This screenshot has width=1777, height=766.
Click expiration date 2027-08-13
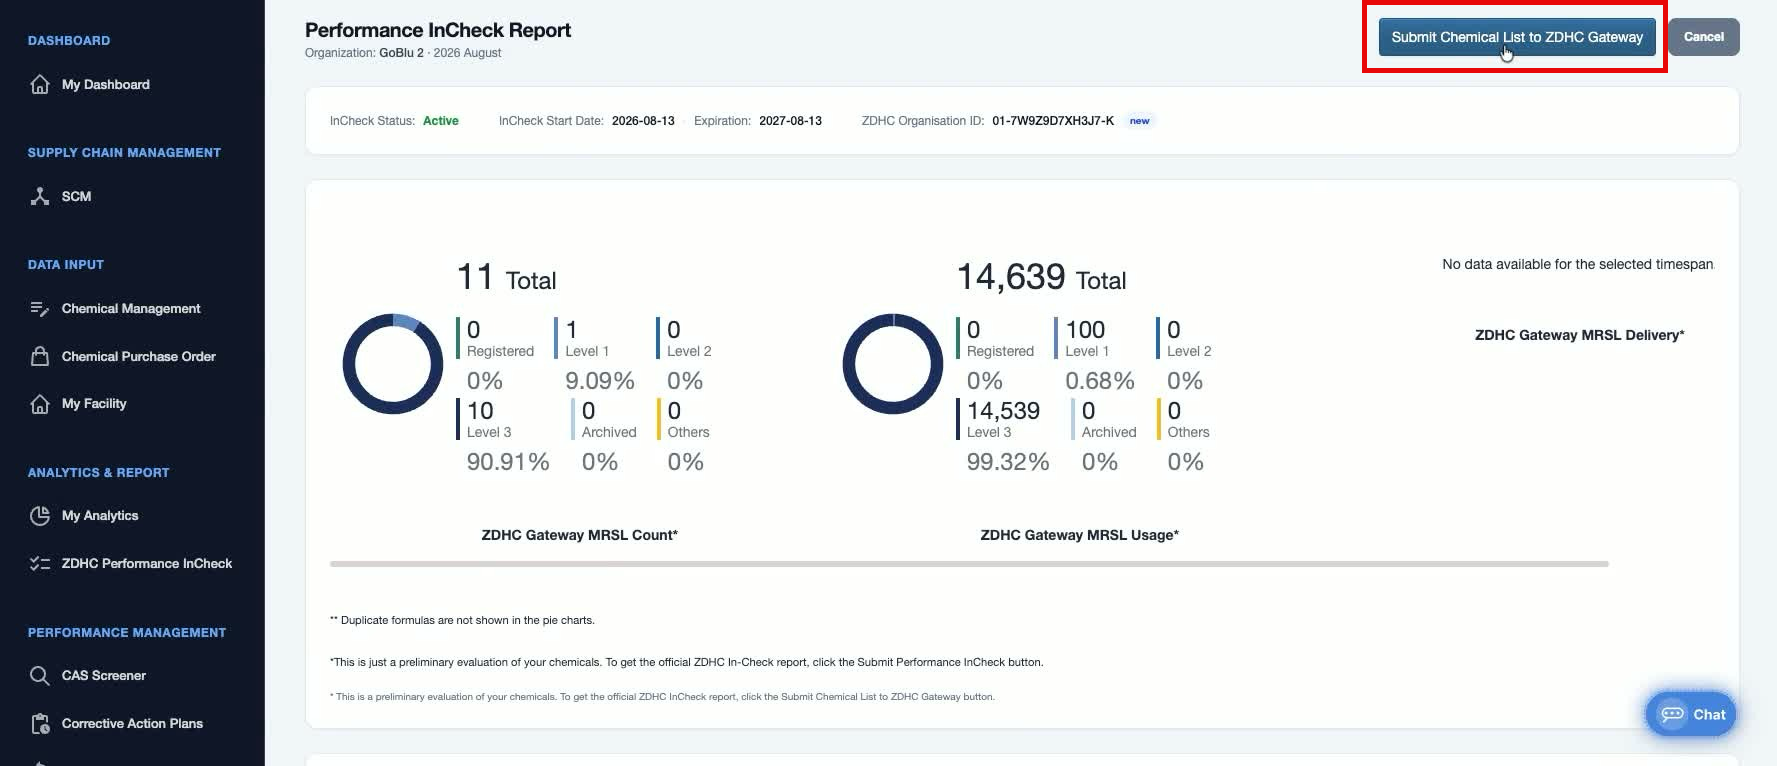(x=790, y=121)
